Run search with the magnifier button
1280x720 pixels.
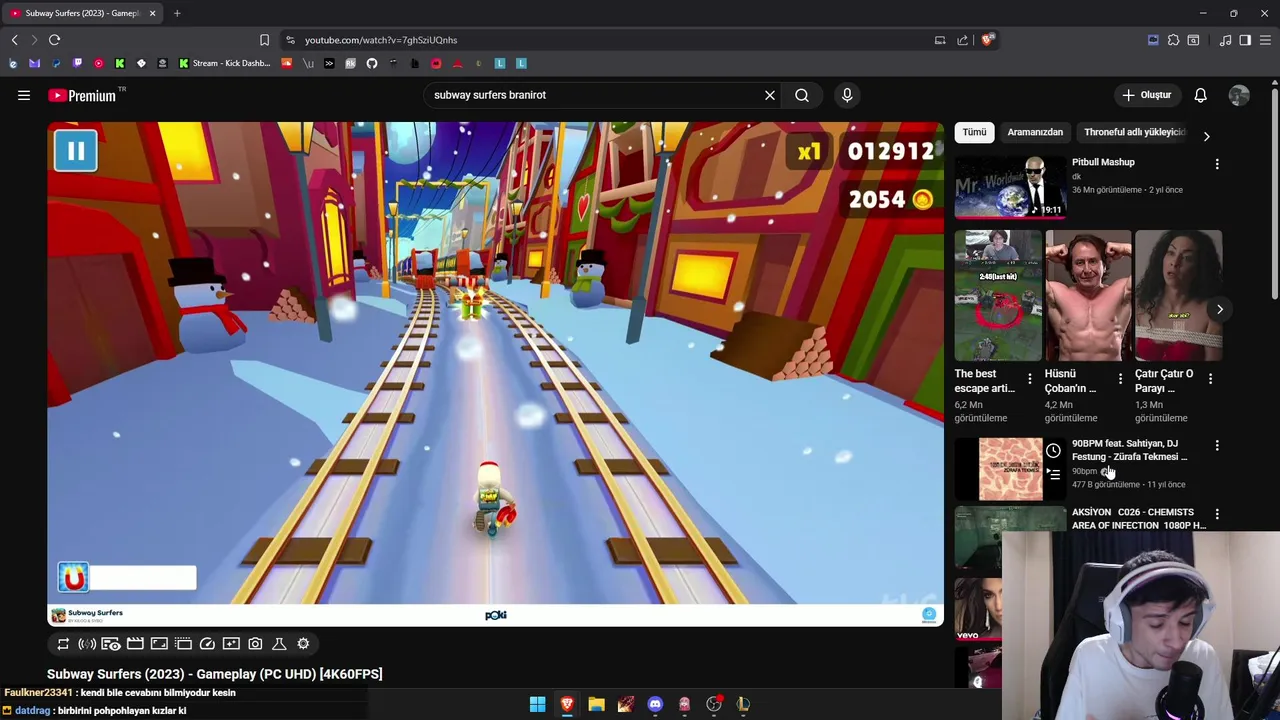coord(802,95)
